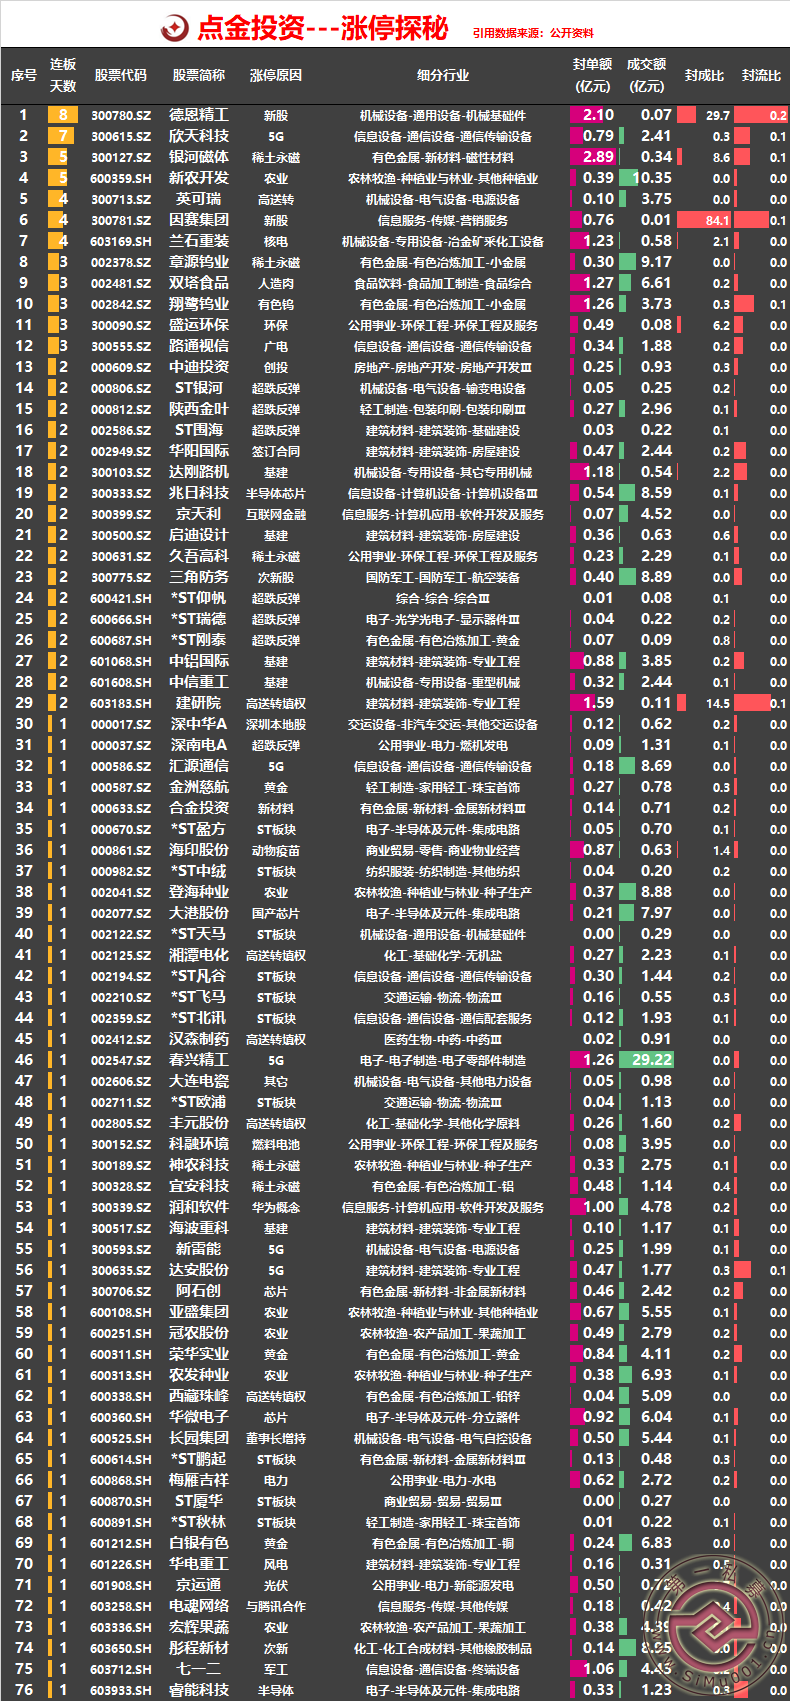Select stock name 欣天科技
Viewport: 790px width, 1701px height.
199,136
